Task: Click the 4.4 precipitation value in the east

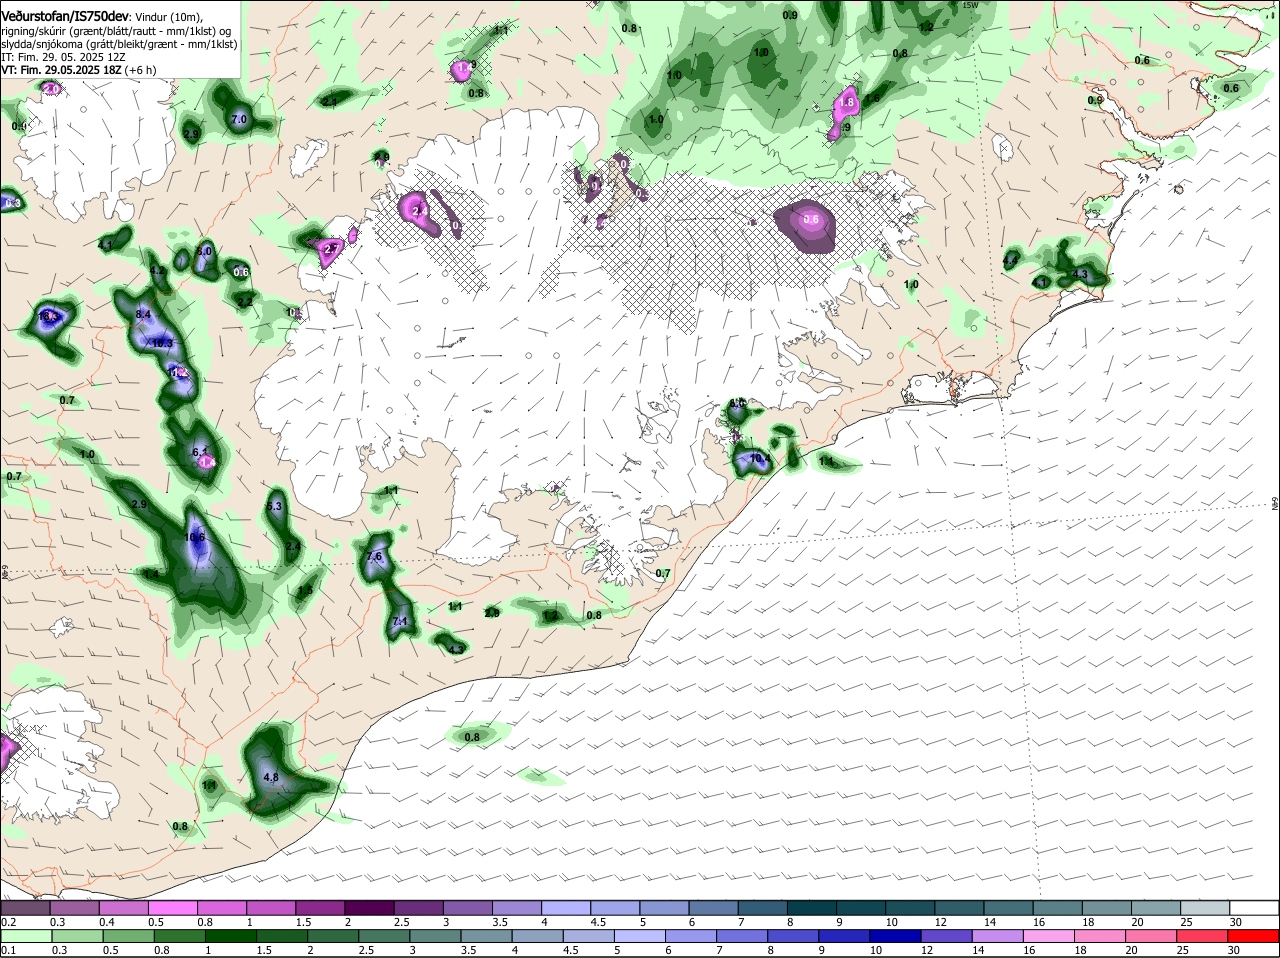Action: pos(1011,261)
